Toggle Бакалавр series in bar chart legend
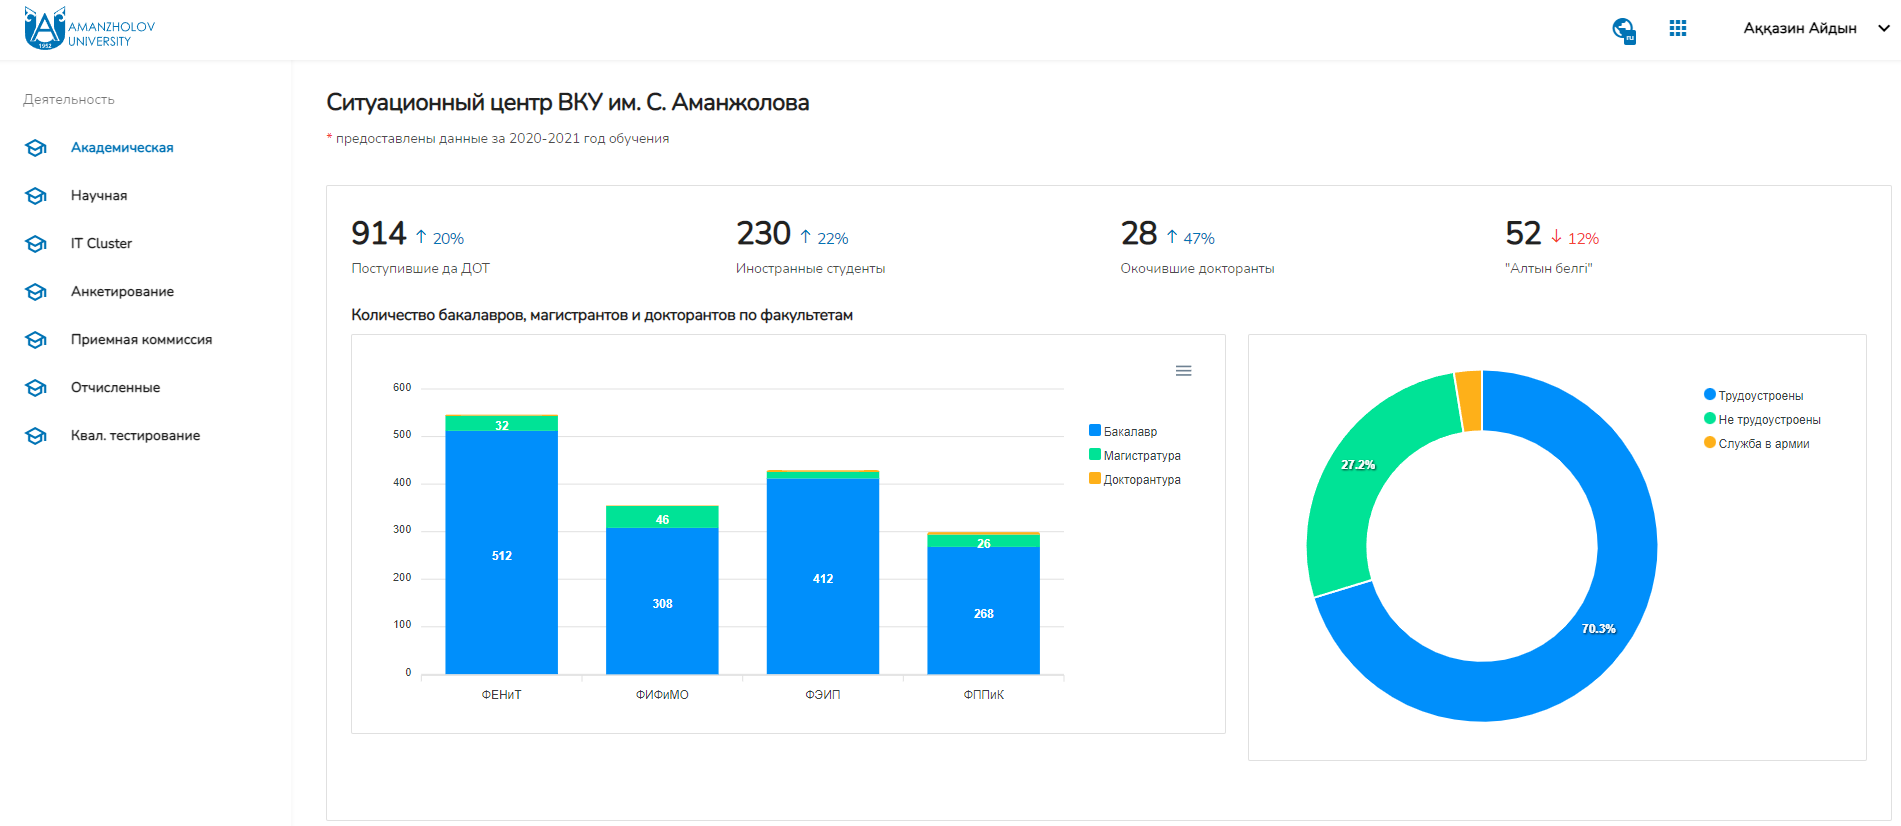The width and height of the screenshot is (1901, 826). (x=1129, y=432)
